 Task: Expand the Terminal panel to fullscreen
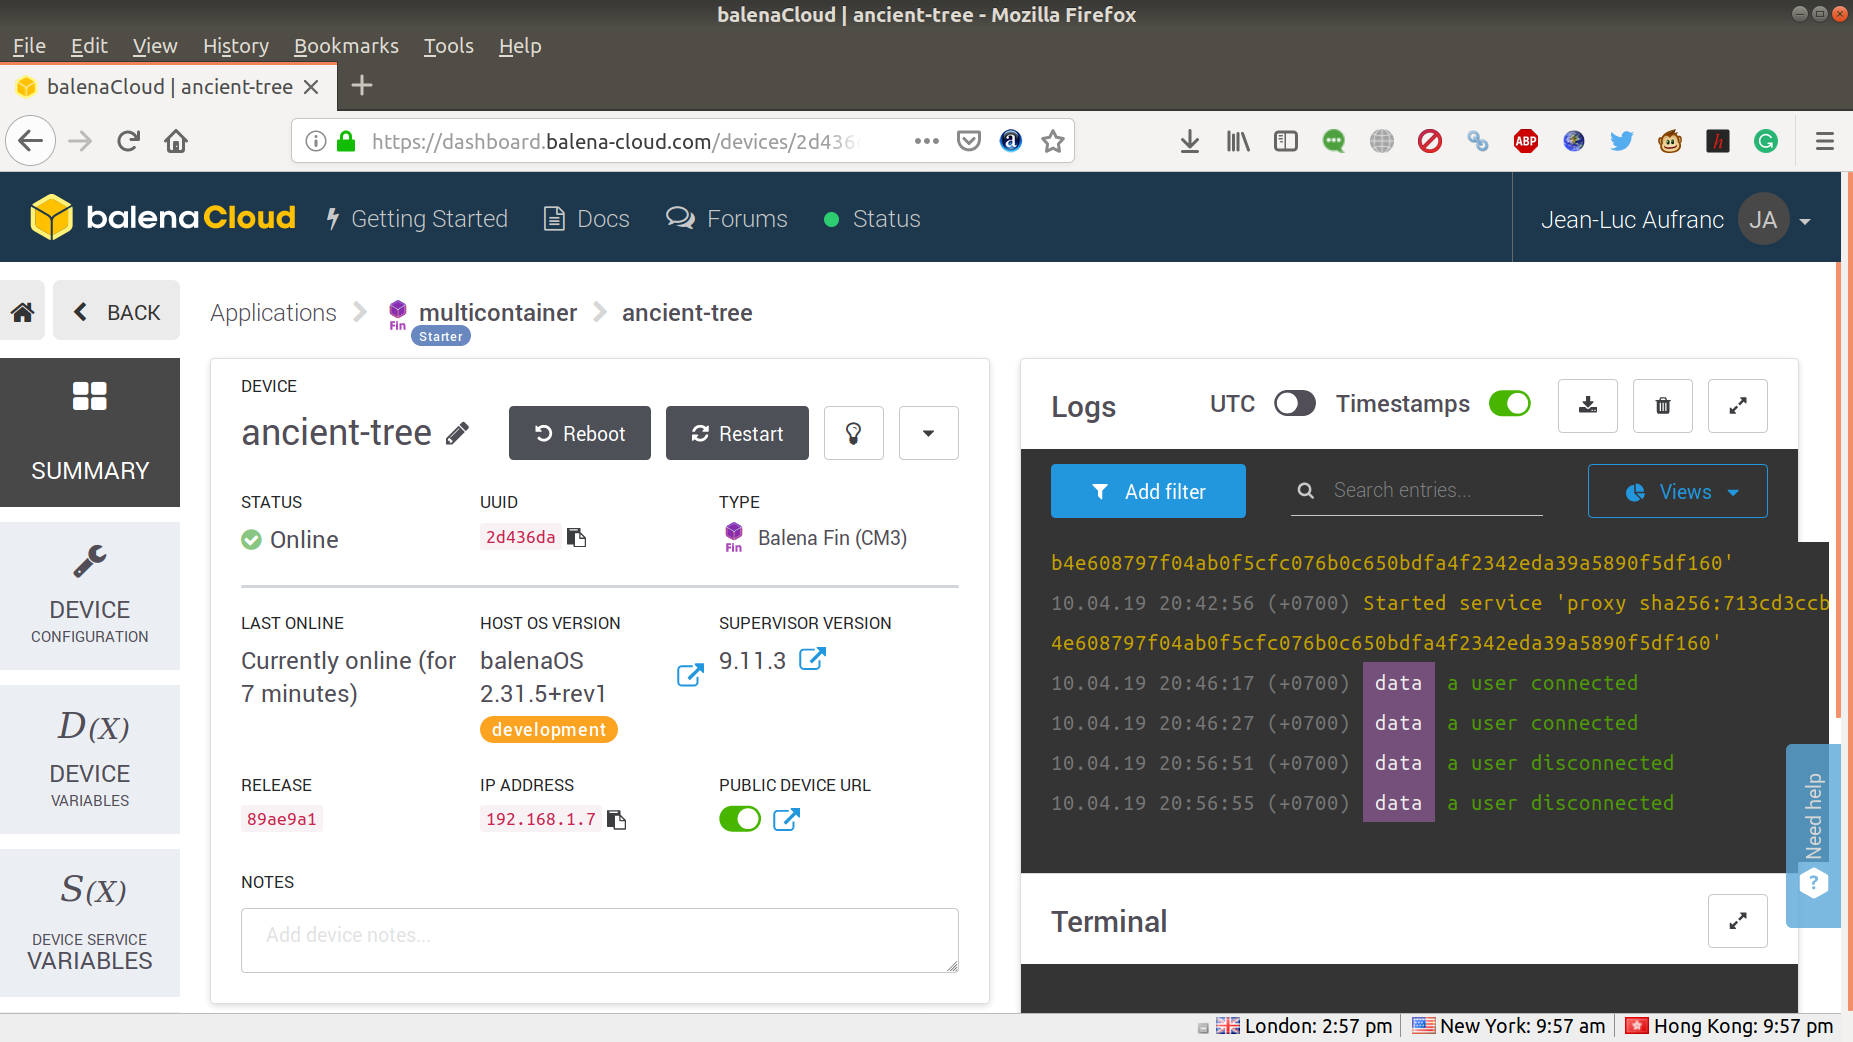[x=1738, y=921]
